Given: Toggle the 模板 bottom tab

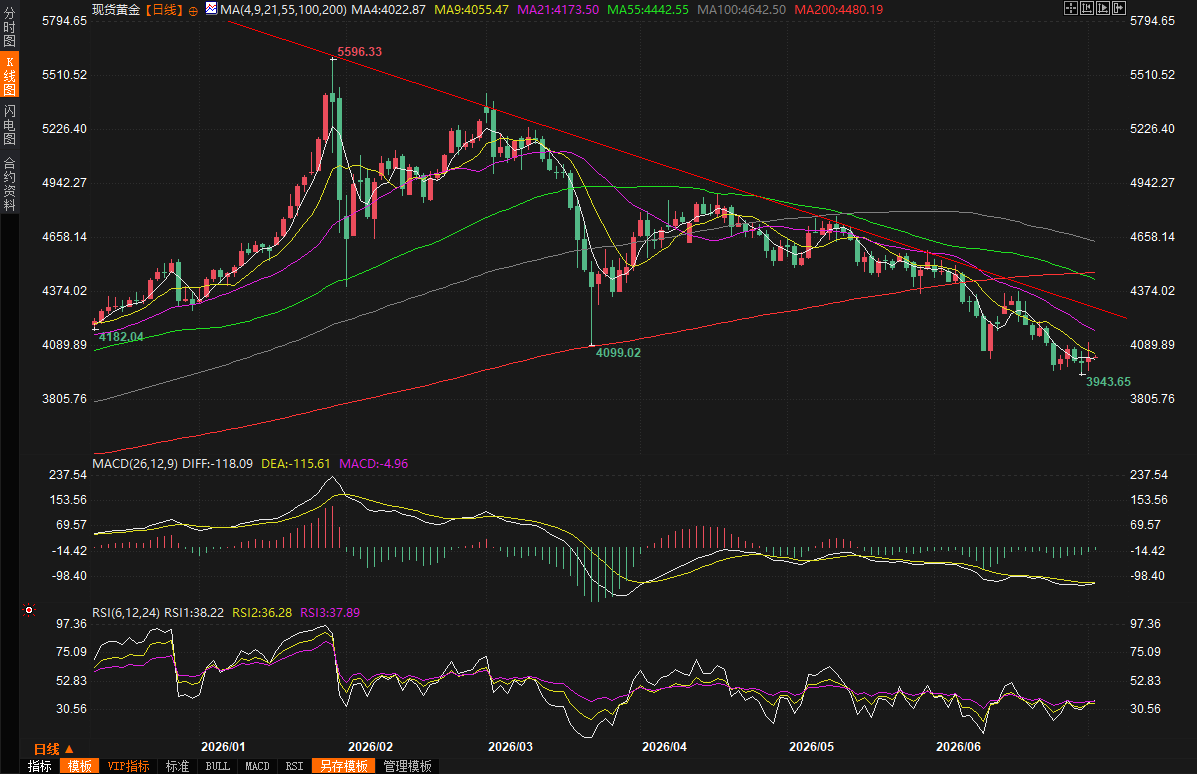Looking at the screenshot, I should pyautogui.click(x=79, y=766).
